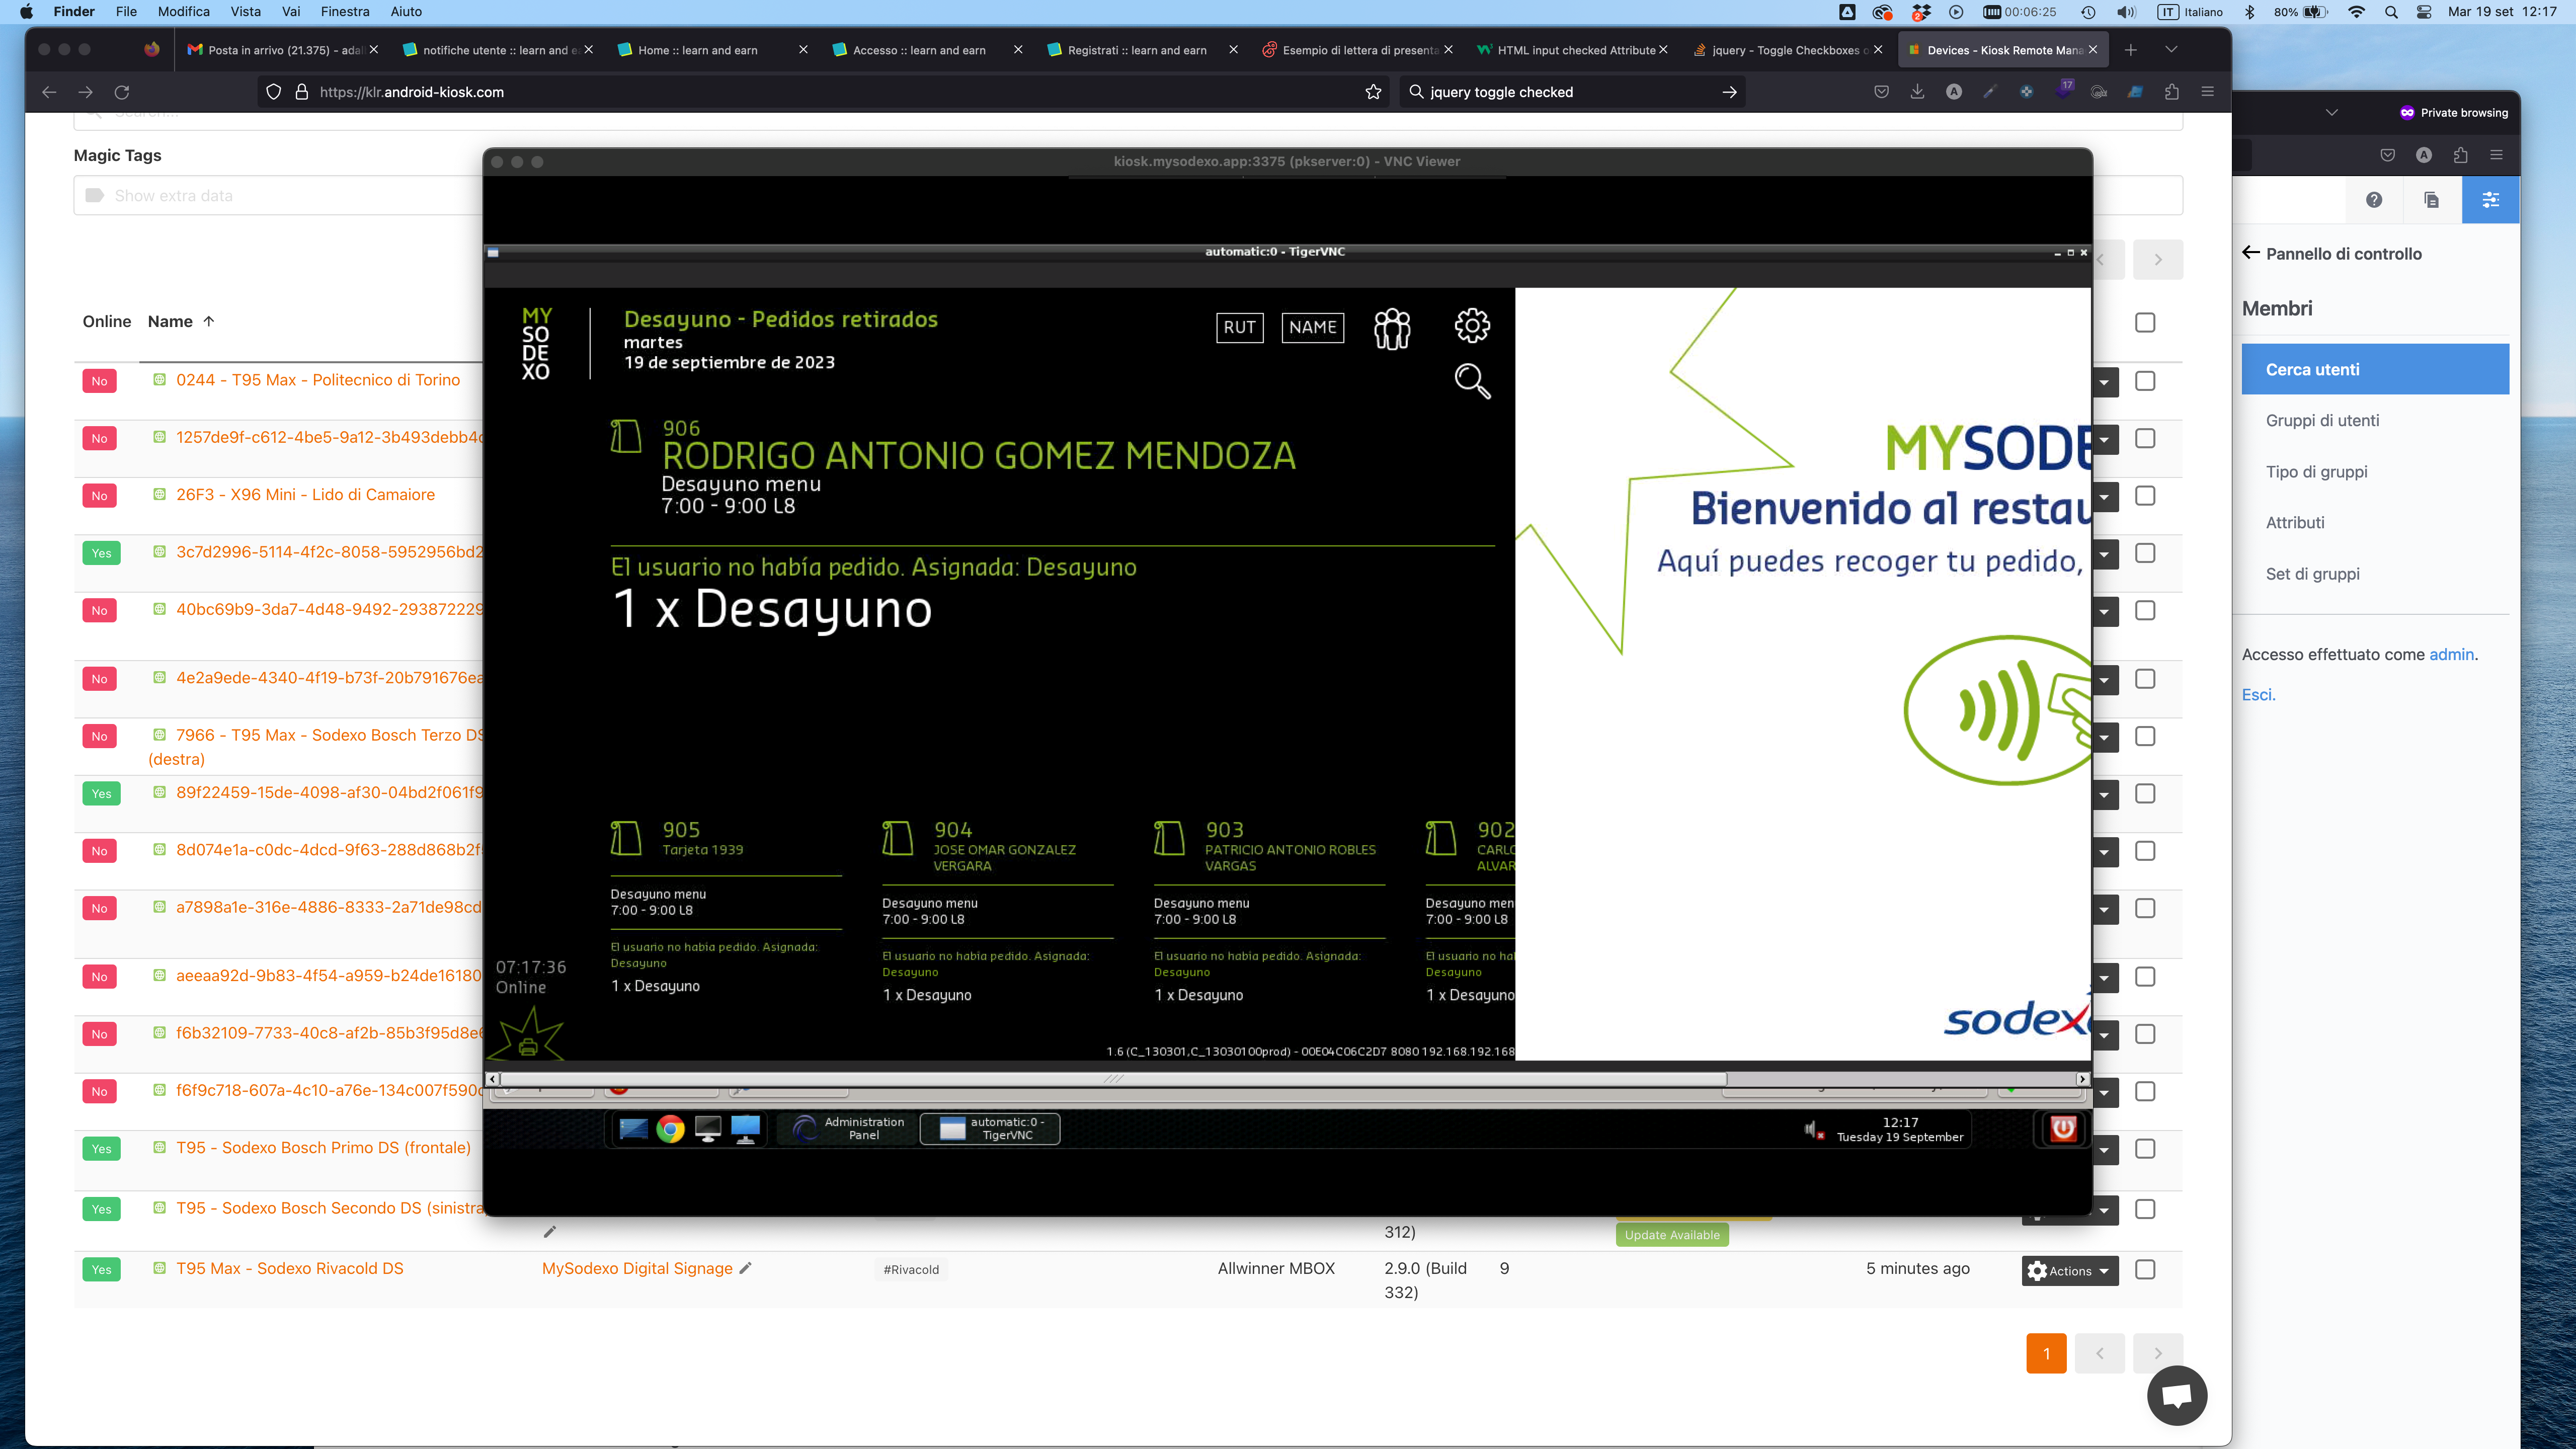Click the gear settings icon in MySodexo
Image resolution: width=2576 pixels, height=1449 pixels.
(x=1472, y=325)
